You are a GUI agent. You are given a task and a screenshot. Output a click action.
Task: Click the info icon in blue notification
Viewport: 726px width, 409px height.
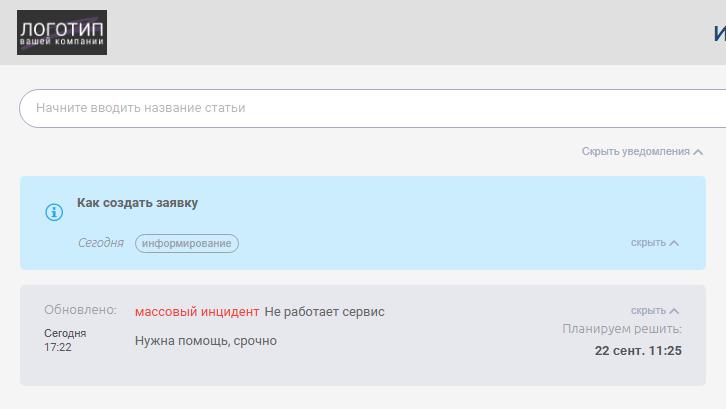(54, 212)
